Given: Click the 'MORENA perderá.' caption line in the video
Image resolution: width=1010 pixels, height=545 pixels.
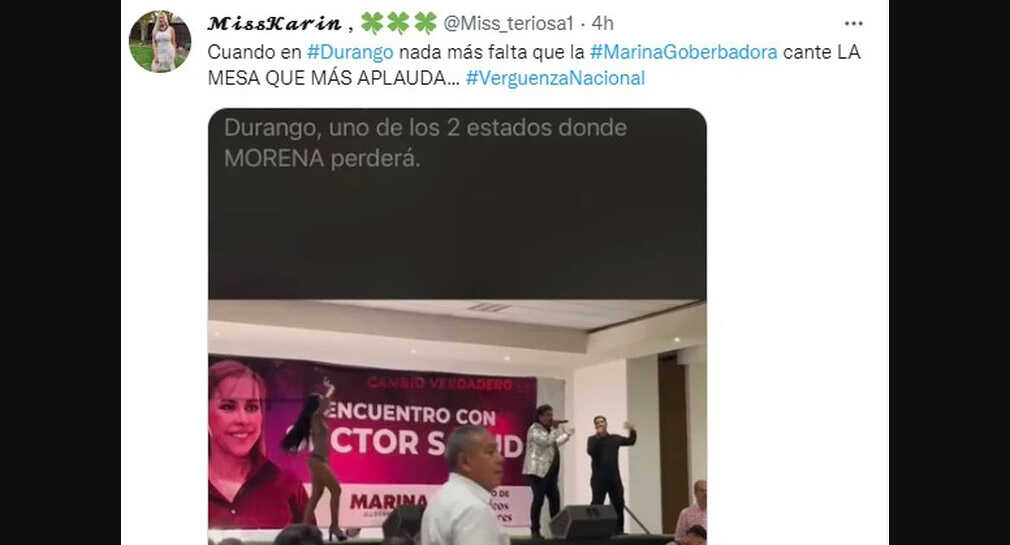Looking at the screenshot, I should coord(322,158).
